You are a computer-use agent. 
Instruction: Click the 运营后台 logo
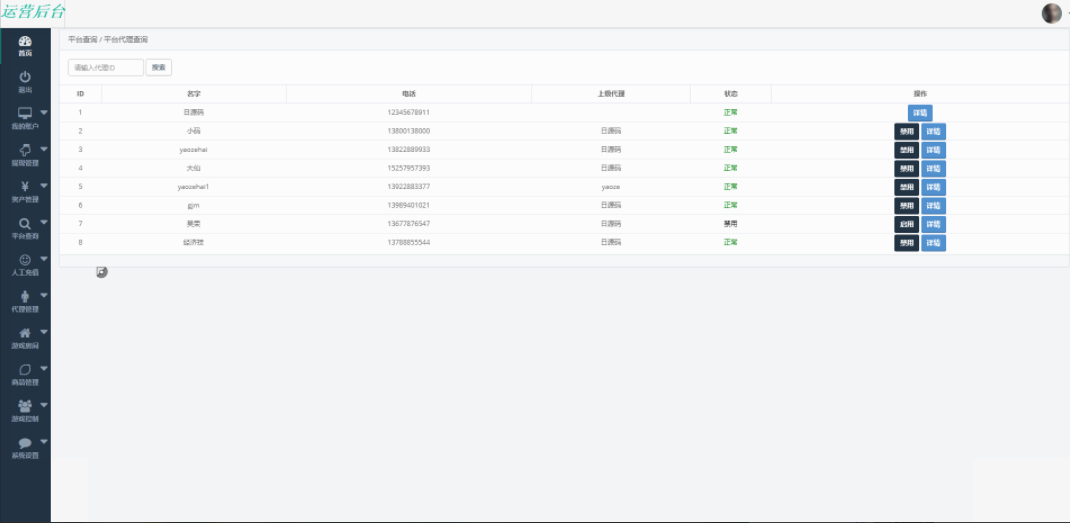point(33,12)
